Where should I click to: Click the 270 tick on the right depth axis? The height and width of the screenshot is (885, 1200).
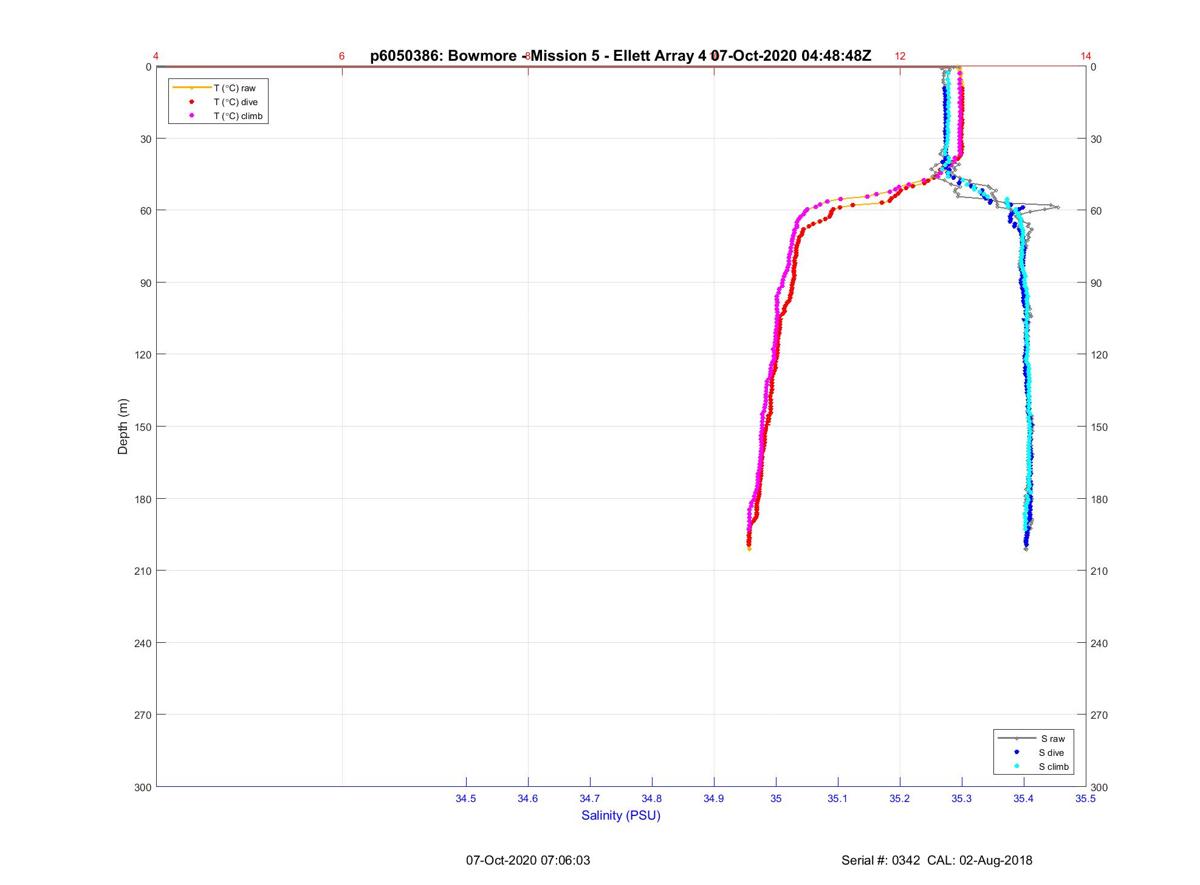[x=1100, y=715]
